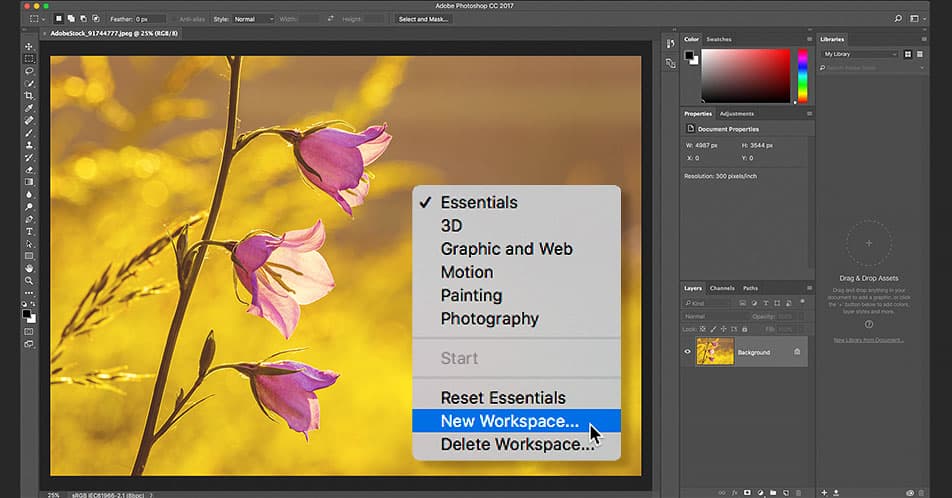This screenshot has width=952, height=498.
Task: Select the History Brush tool
Action: [x=29, y=157]
